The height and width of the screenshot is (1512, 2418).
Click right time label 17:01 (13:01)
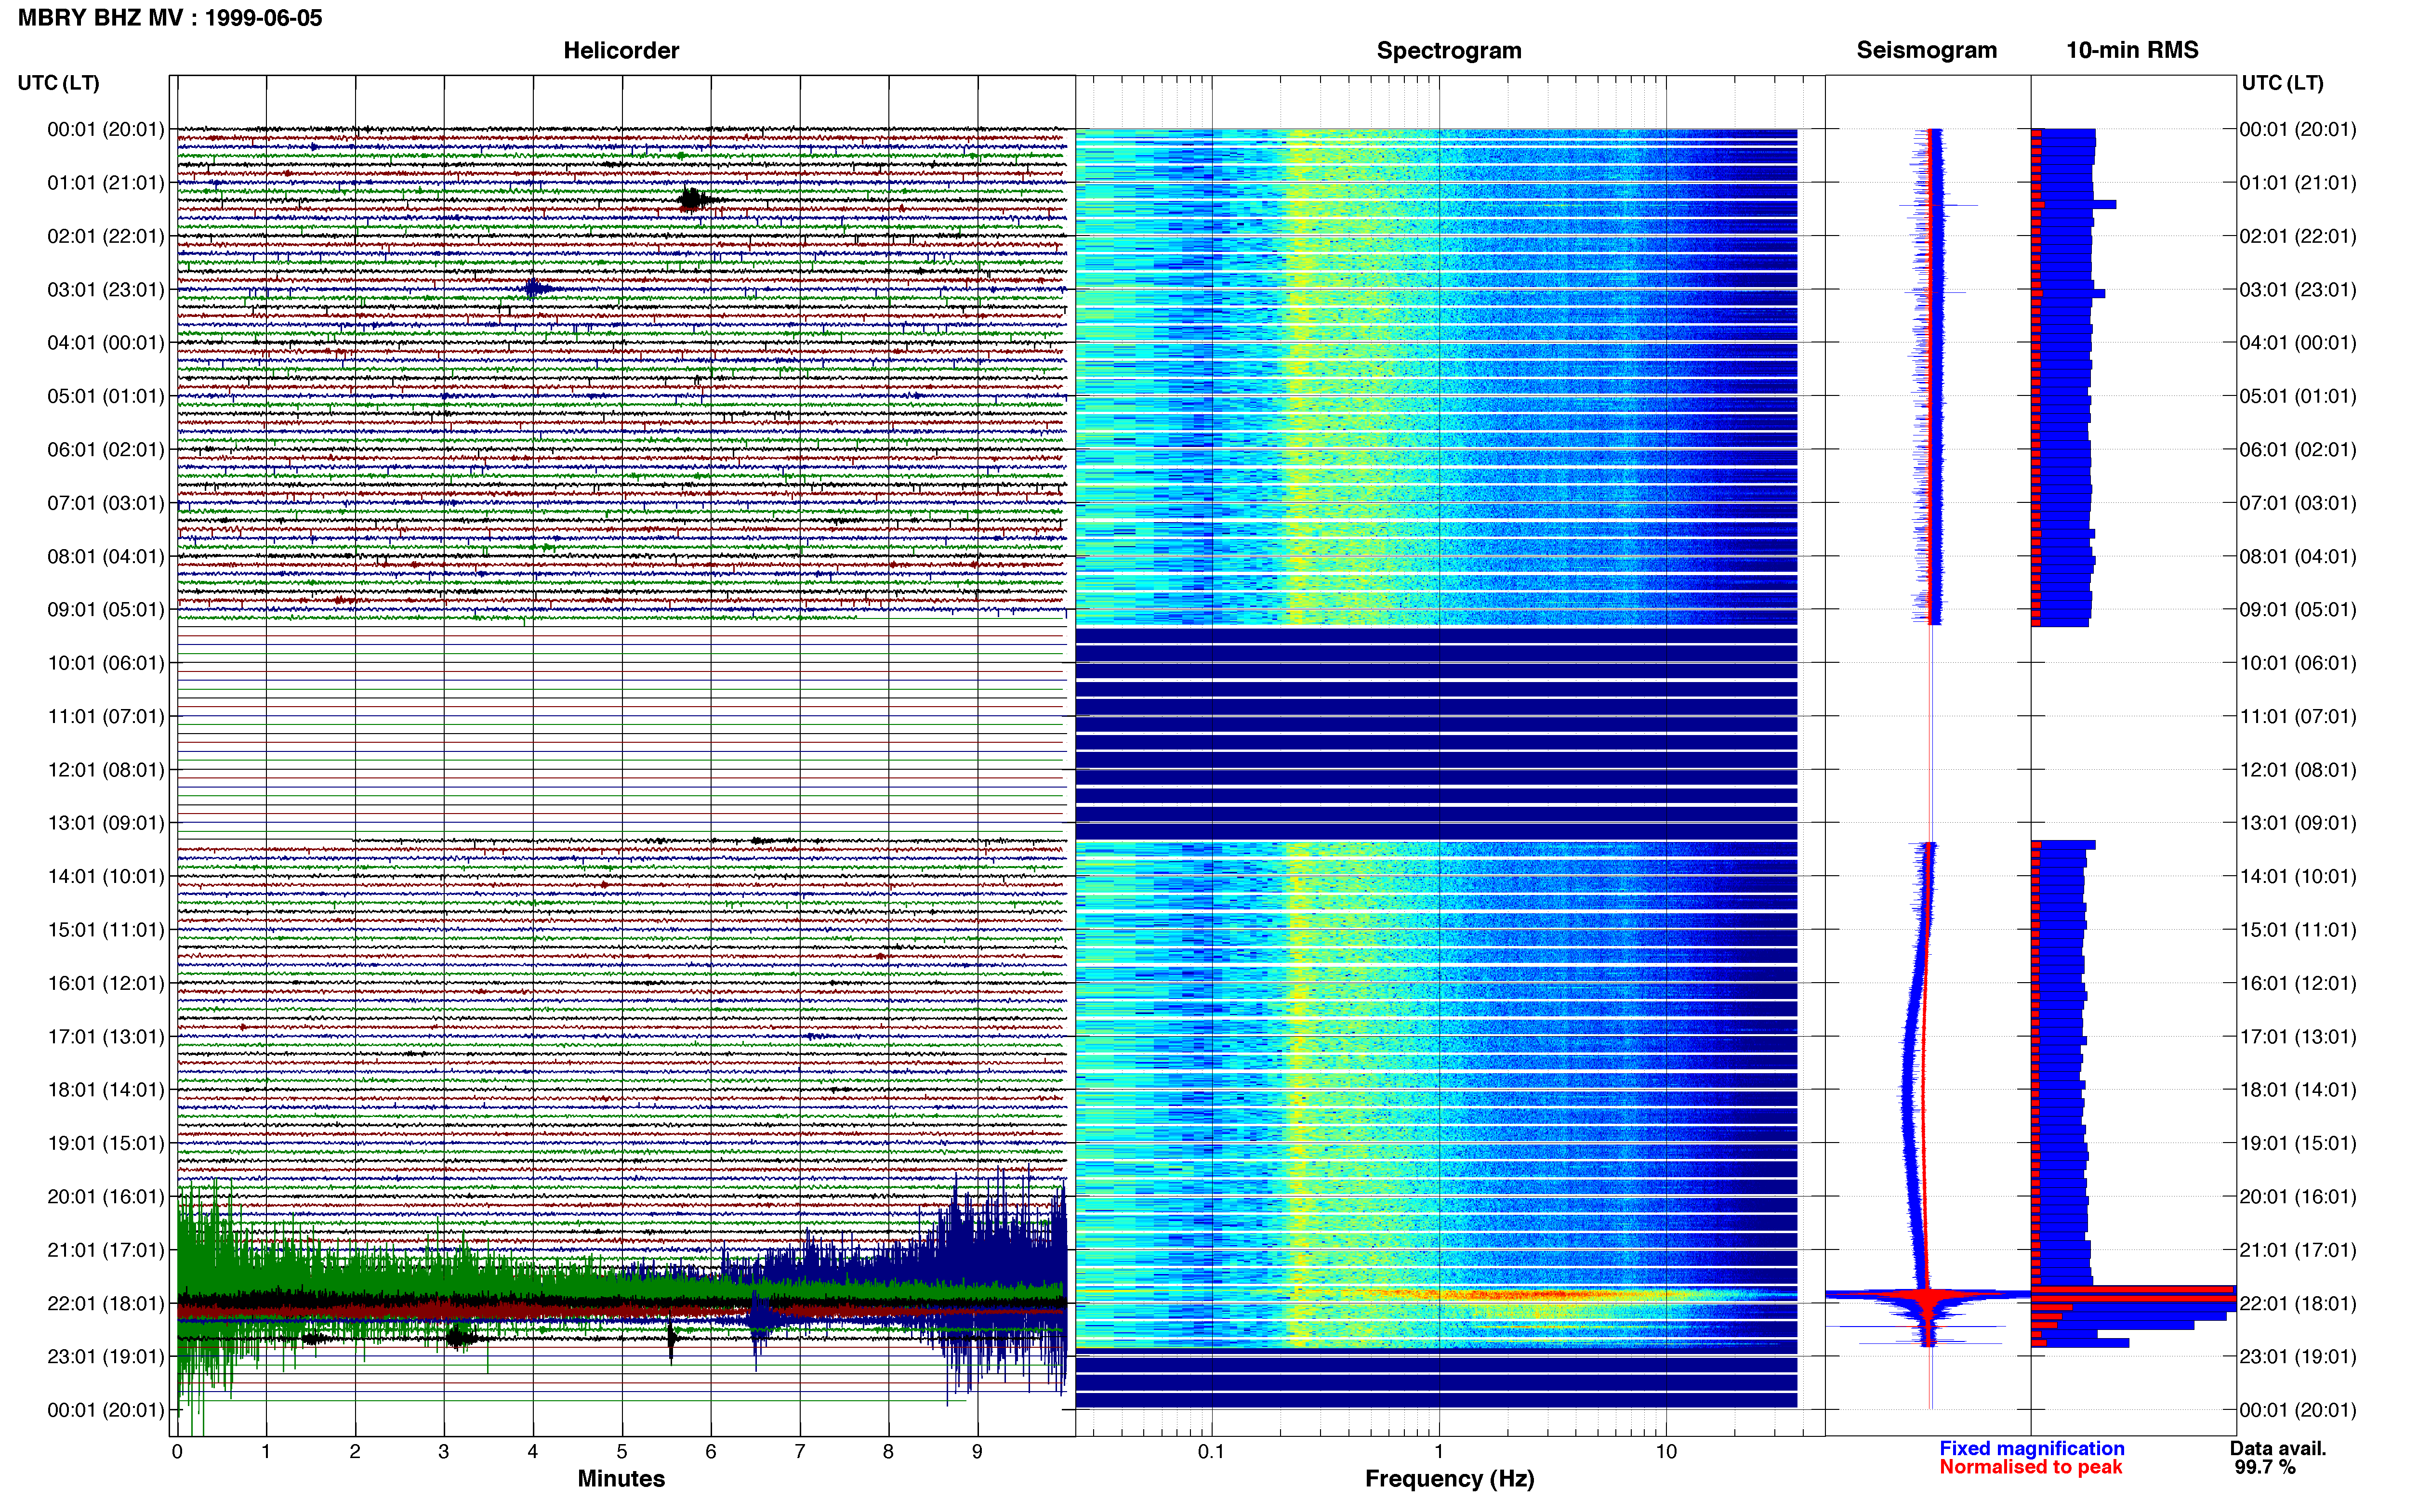coord(2298,1037)
